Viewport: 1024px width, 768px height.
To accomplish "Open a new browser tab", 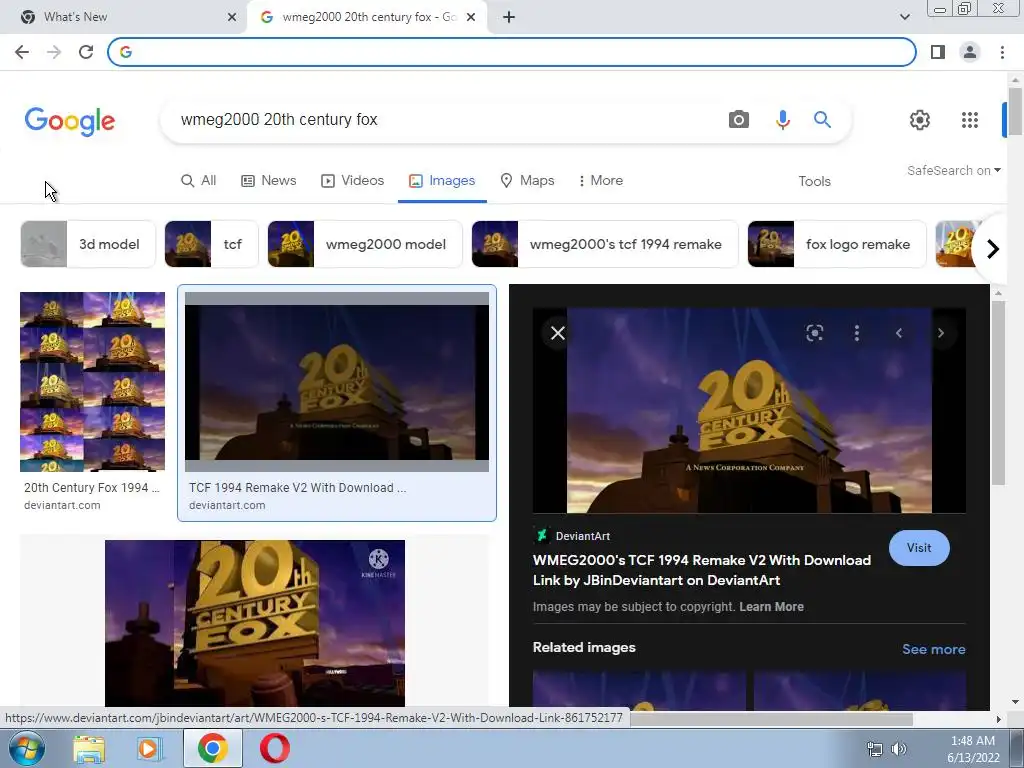I will (509, 17).
